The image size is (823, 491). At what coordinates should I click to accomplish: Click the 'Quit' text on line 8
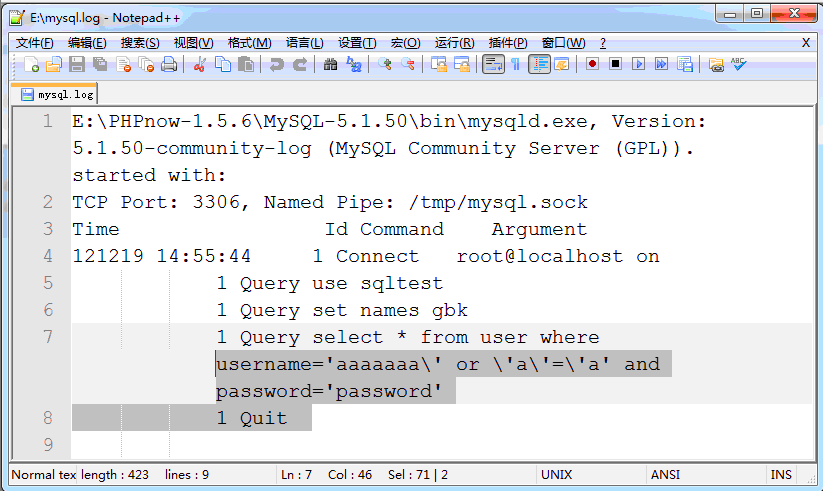coord(263,418)
